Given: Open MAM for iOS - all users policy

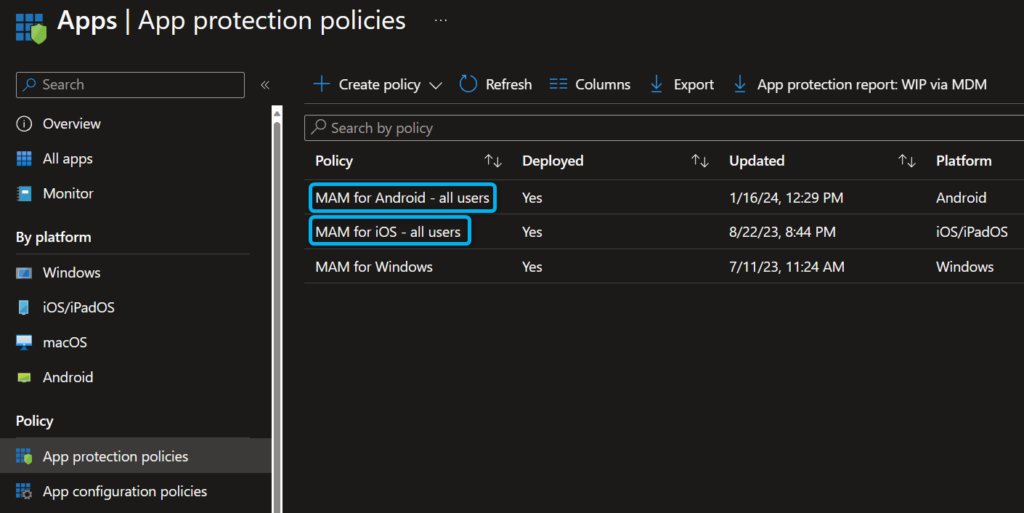Looking at the screenshot, I should pyautogui.click(x=388, y=232).
